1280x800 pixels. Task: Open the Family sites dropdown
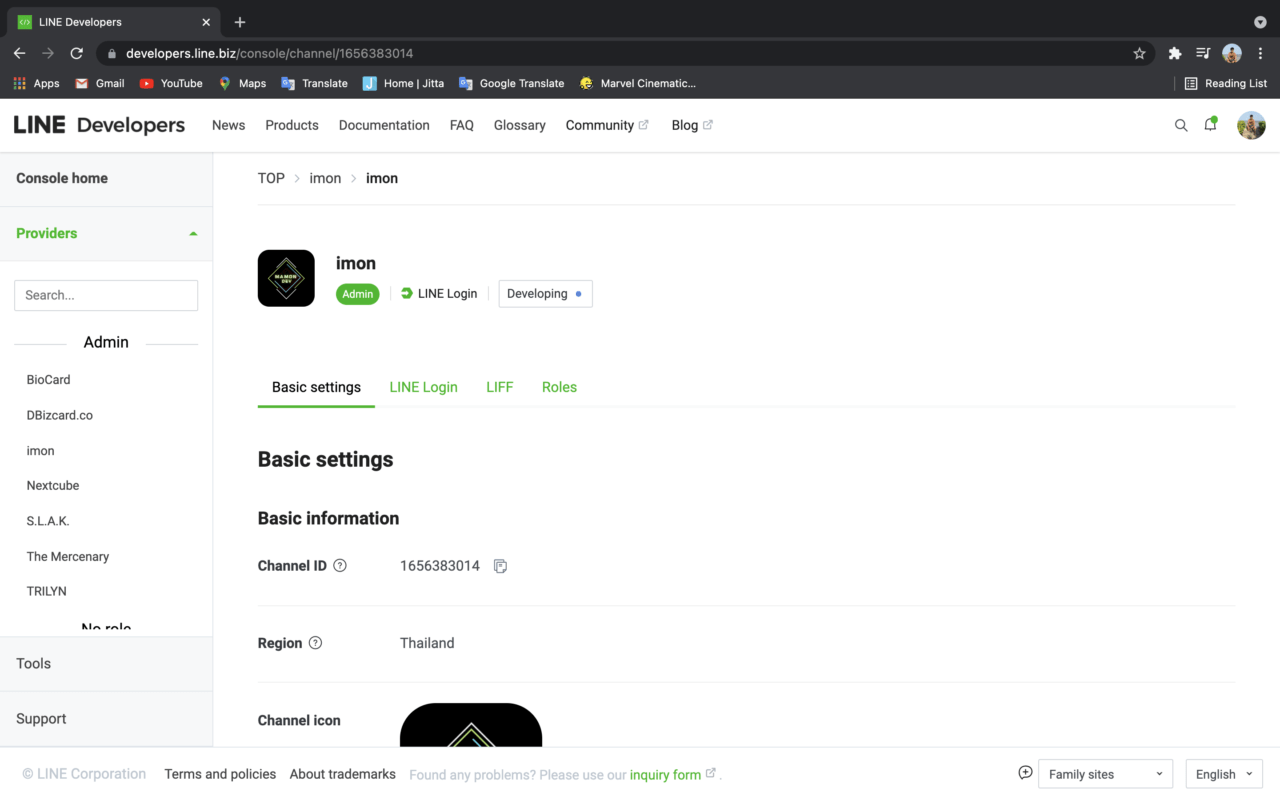tap(1105, 774)
